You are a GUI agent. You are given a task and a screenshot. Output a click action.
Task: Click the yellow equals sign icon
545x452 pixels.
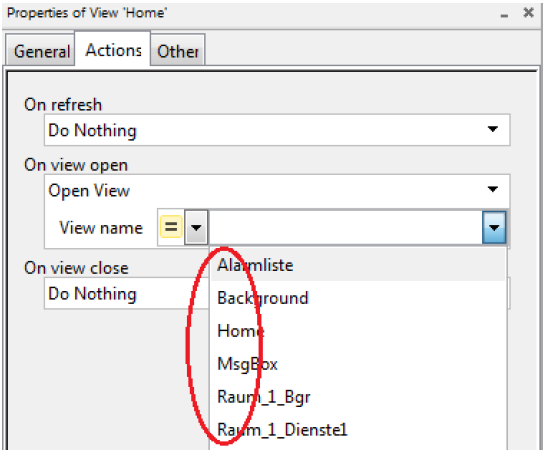pos(171,227)
